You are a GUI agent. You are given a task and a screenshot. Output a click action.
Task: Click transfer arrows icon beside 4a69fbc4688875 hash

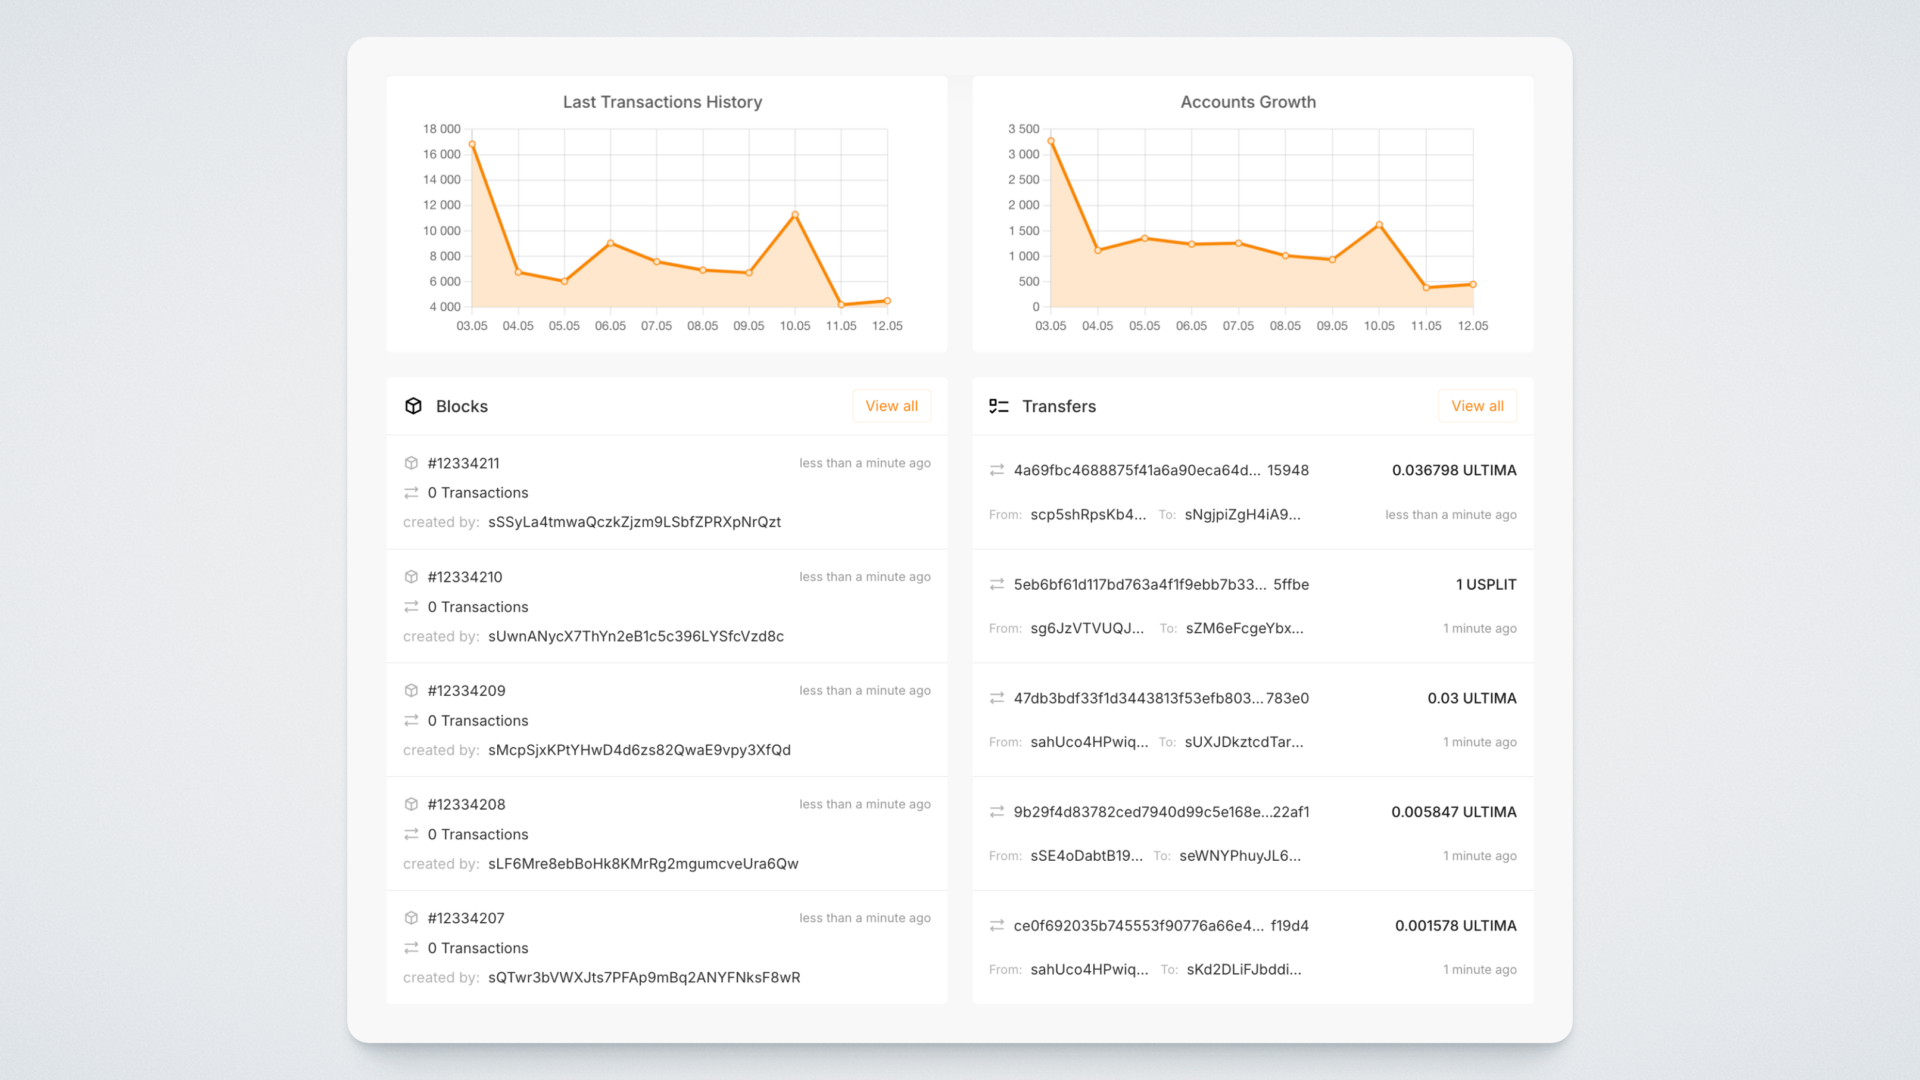[997, 470]
